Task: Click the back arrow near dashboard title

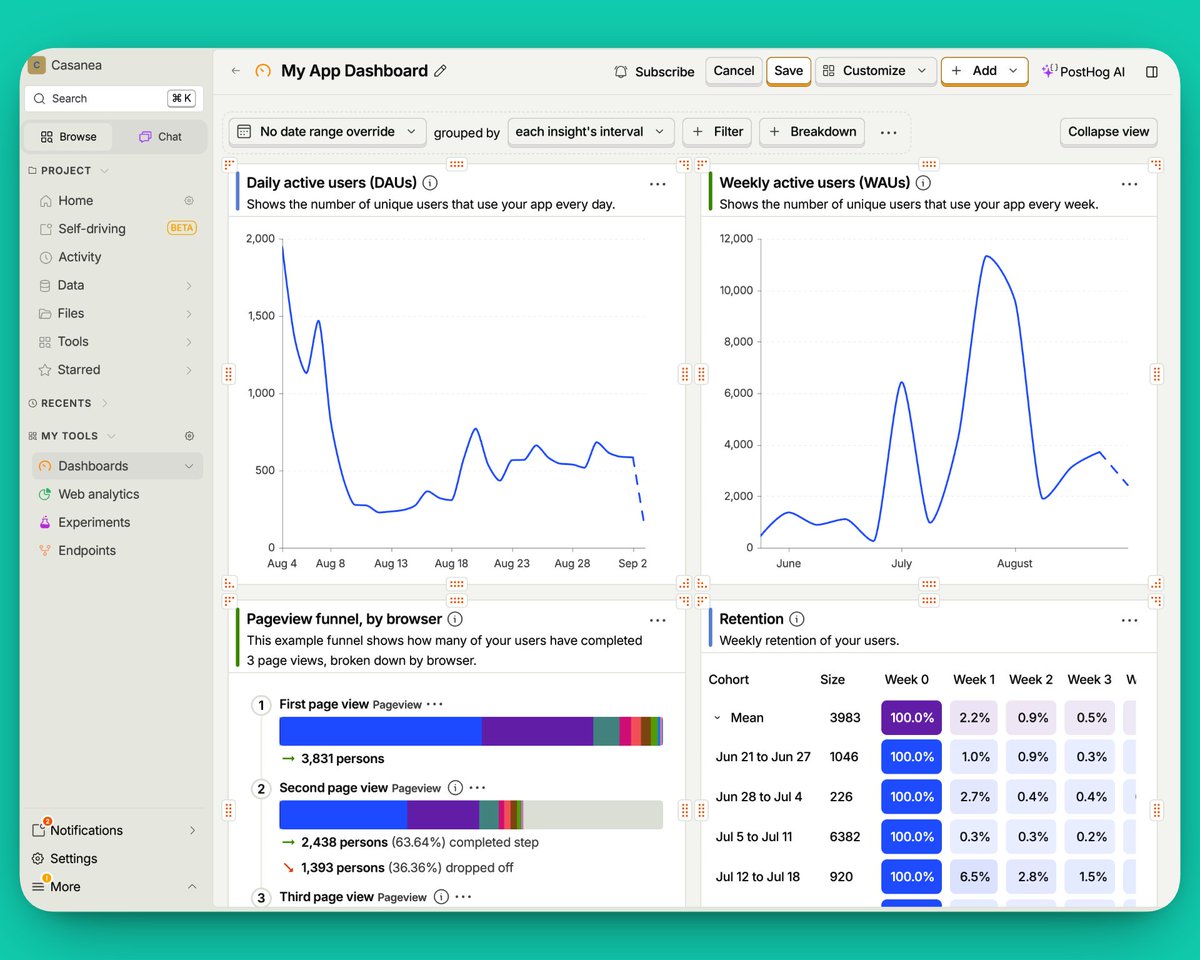Action: tap(236, 71)
